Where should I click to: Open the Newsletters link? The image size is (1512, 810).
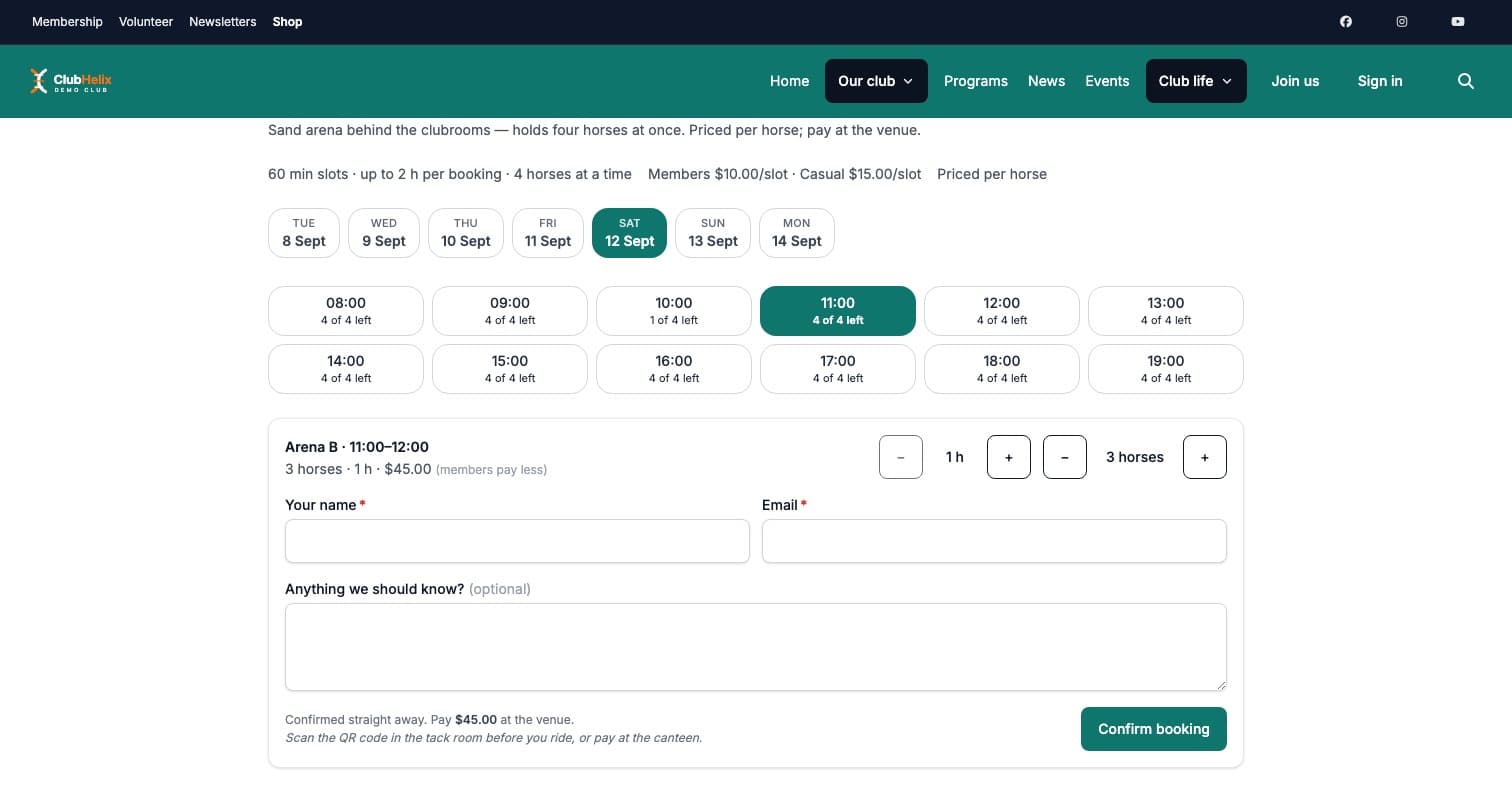point(223,22)
